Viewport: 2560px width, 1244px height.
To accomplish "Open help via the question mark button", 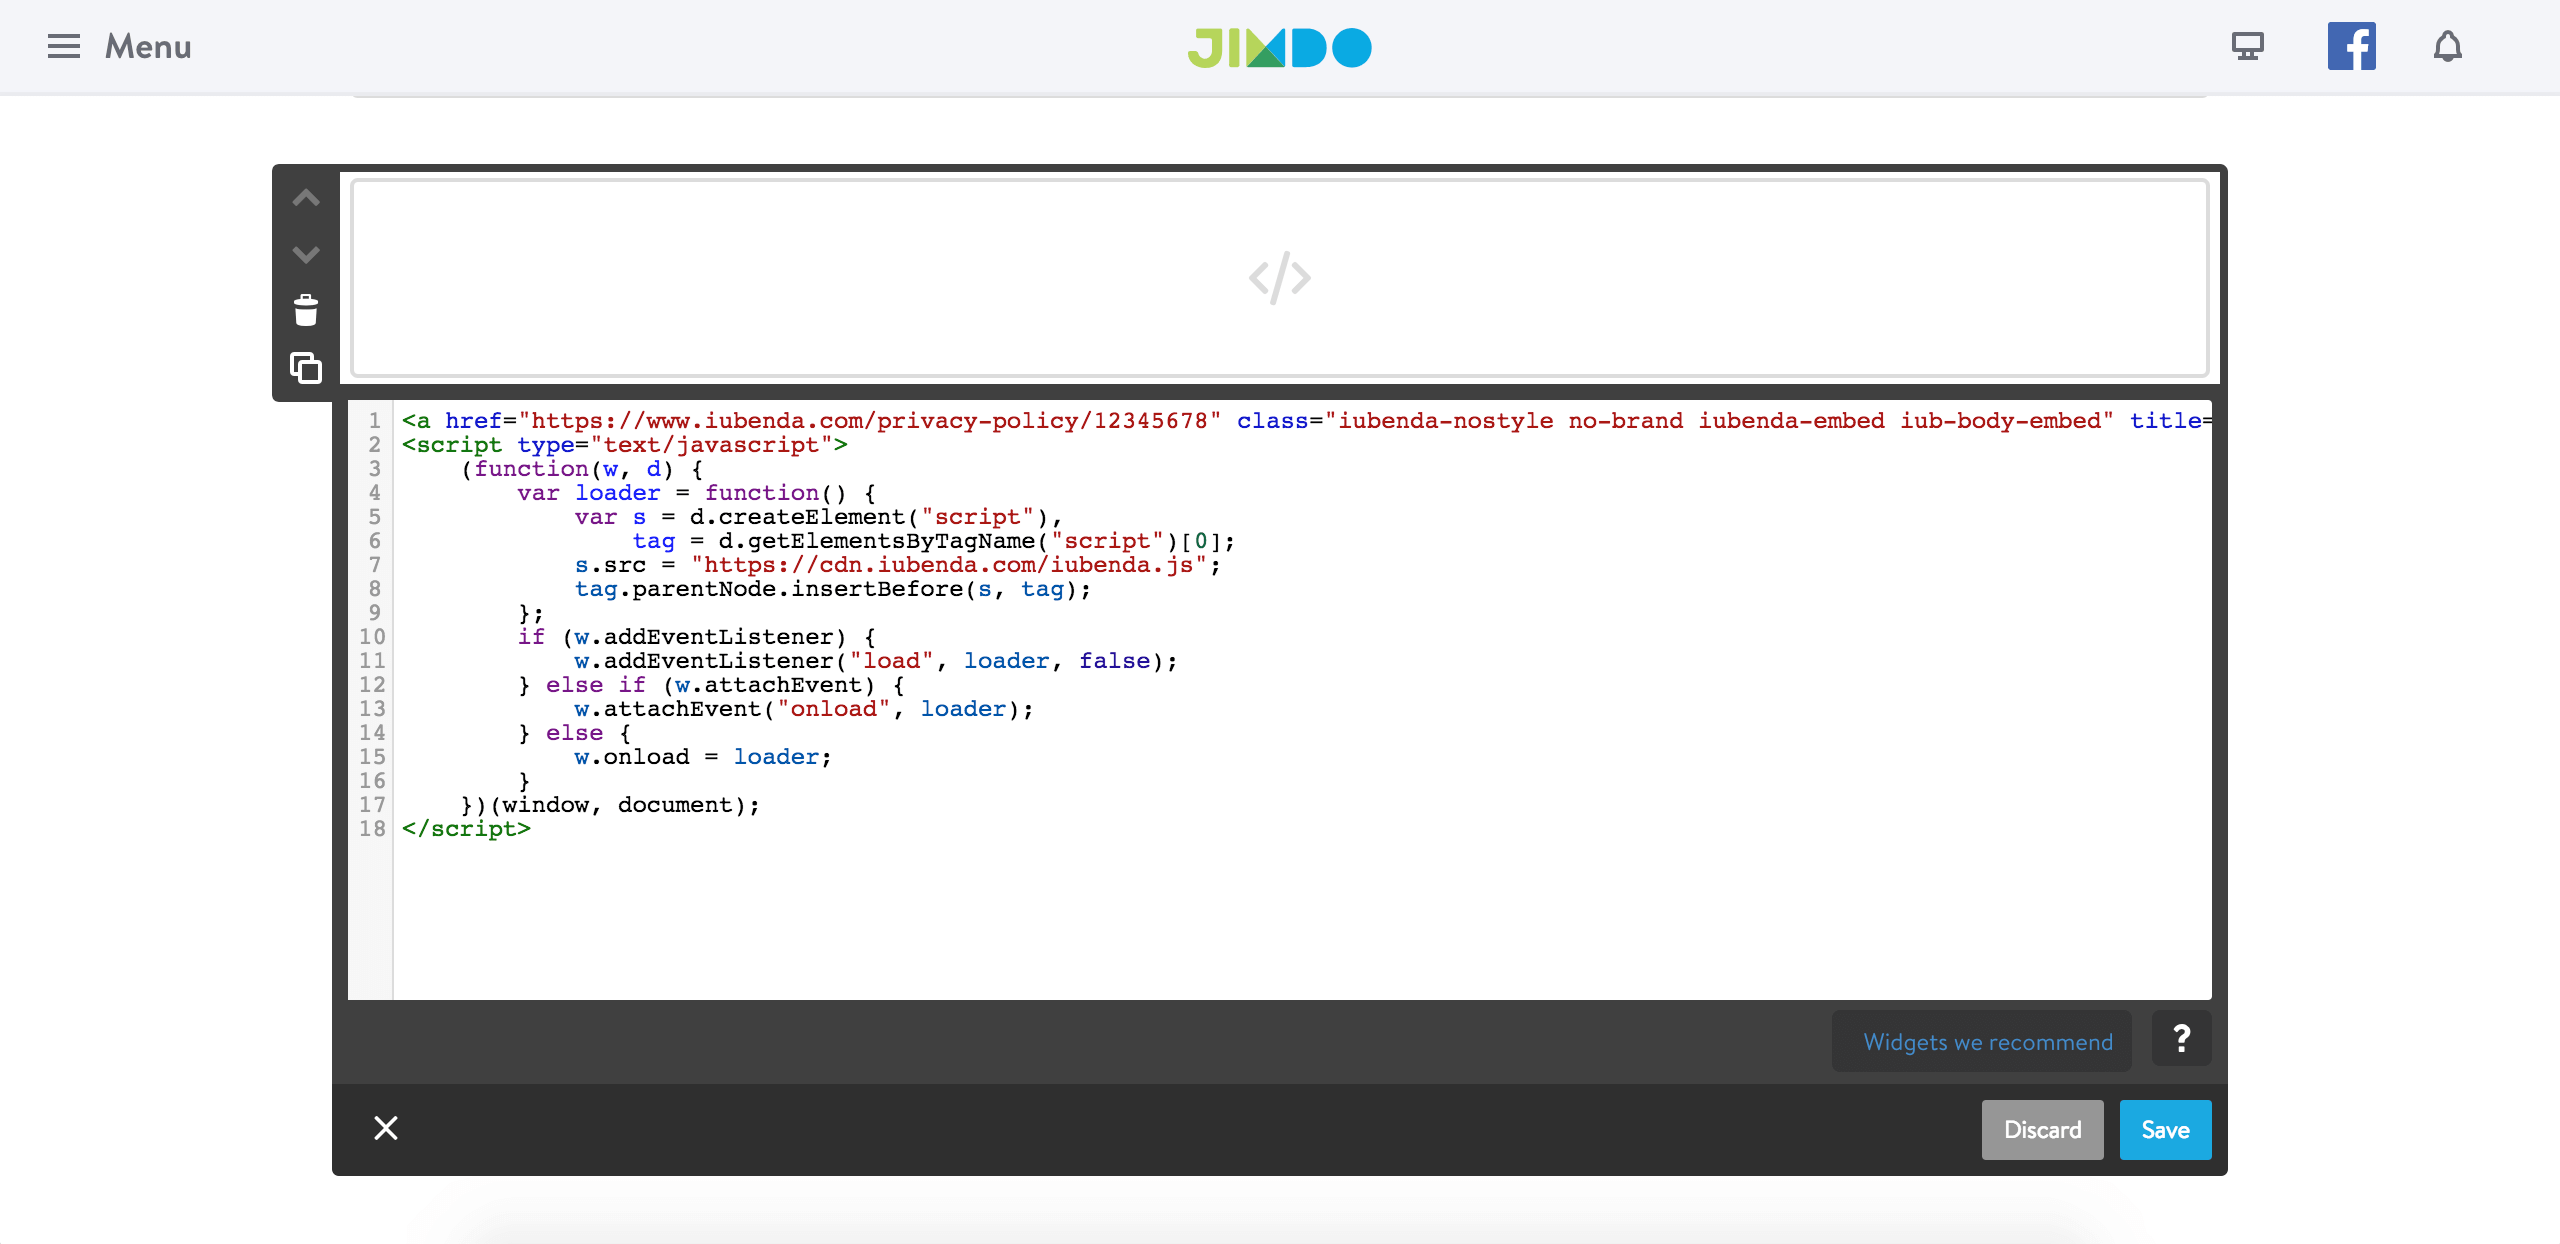I will [x=2180, y=1040].
